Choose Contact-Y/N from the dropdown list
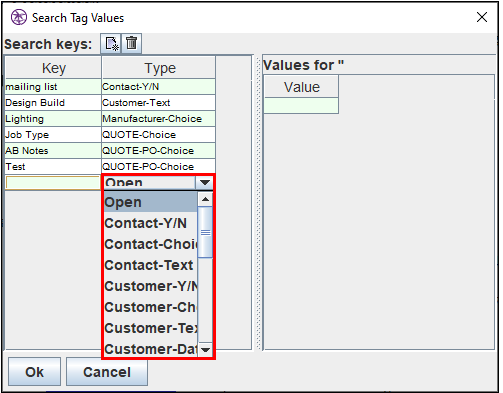This screenshot has height=393, width=503. pyautogui.click(x=150, y=223)
